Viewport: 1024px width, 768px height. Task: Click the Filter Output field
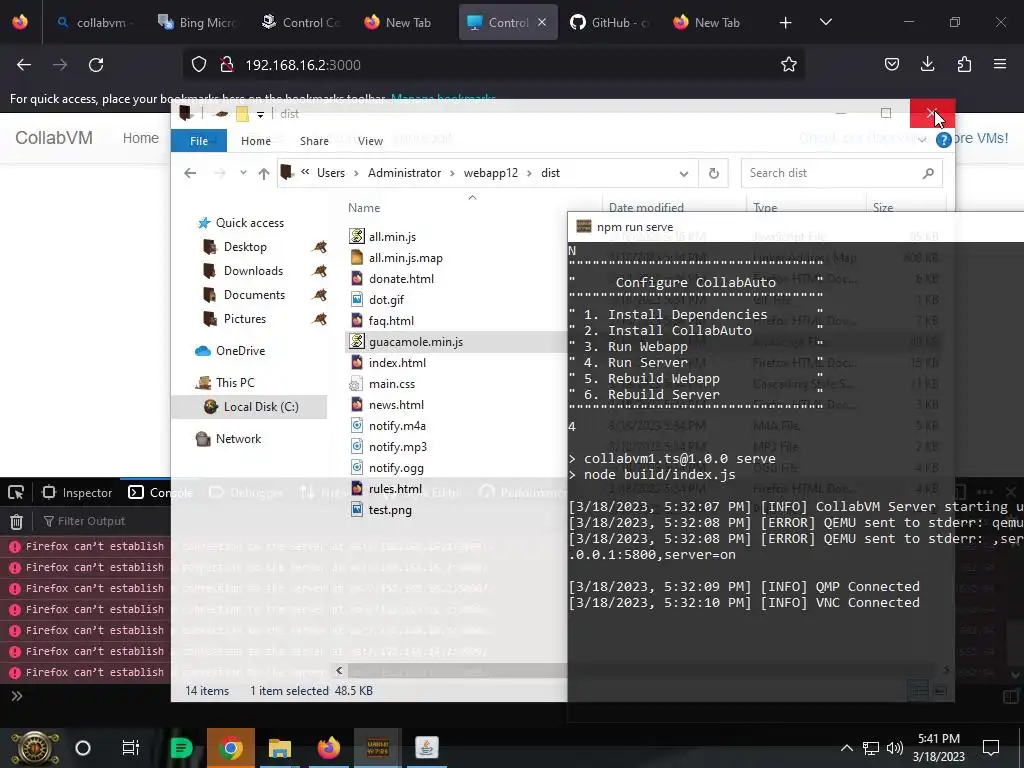tap(91, 521)
